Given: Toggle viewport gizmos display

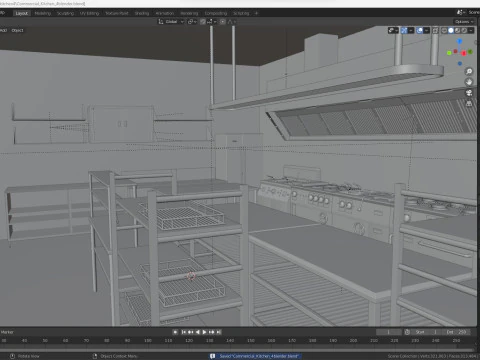Looking at the screenshot, I should click(x=404, y=30).
